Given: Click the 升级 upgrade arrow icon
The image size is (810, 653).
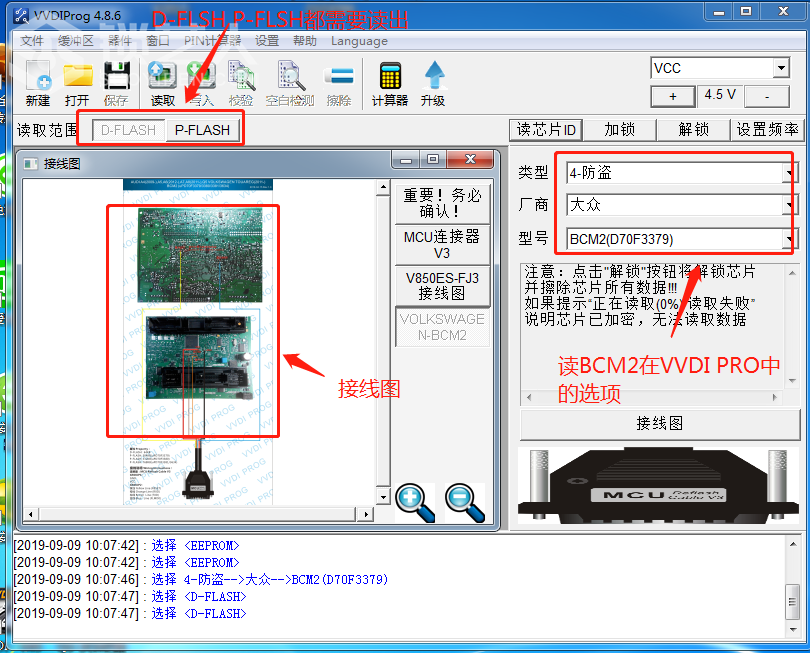Looking at the screenshot, I should coord(433,83).
